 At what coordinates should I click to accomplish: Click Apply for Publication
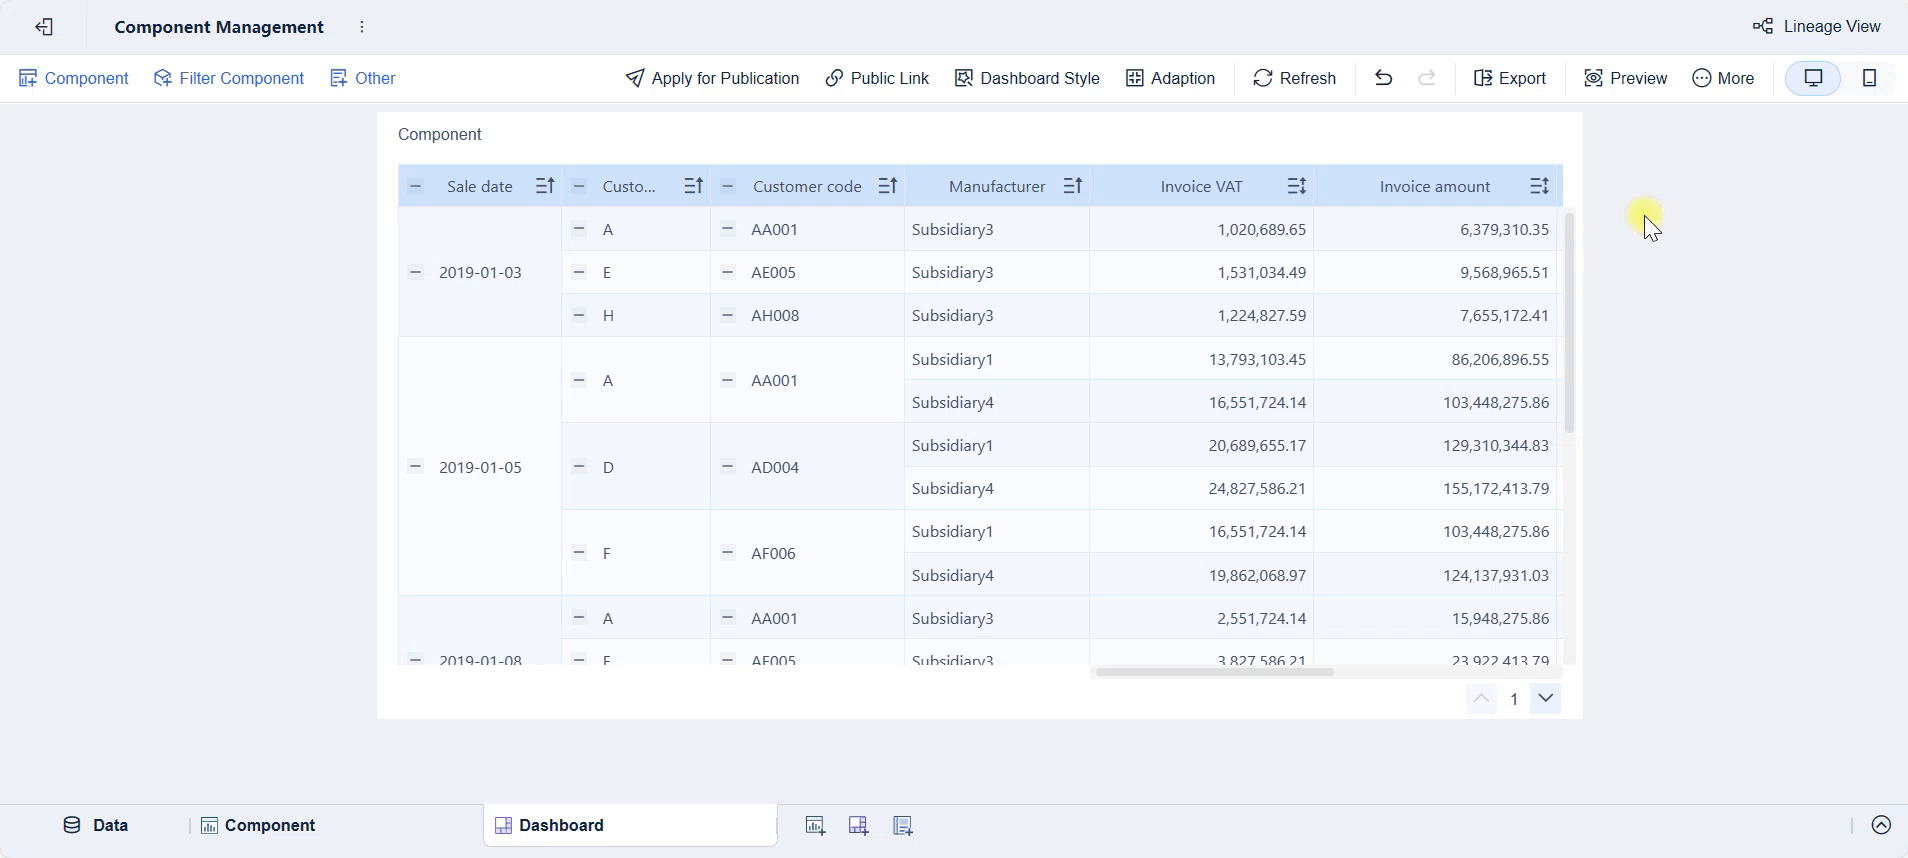pos(712,78)
